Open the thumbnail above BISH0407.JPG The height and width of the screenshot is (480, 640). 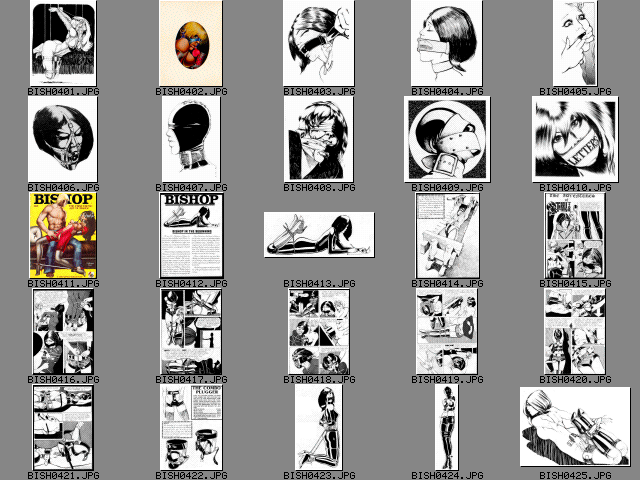pos(191,139)
